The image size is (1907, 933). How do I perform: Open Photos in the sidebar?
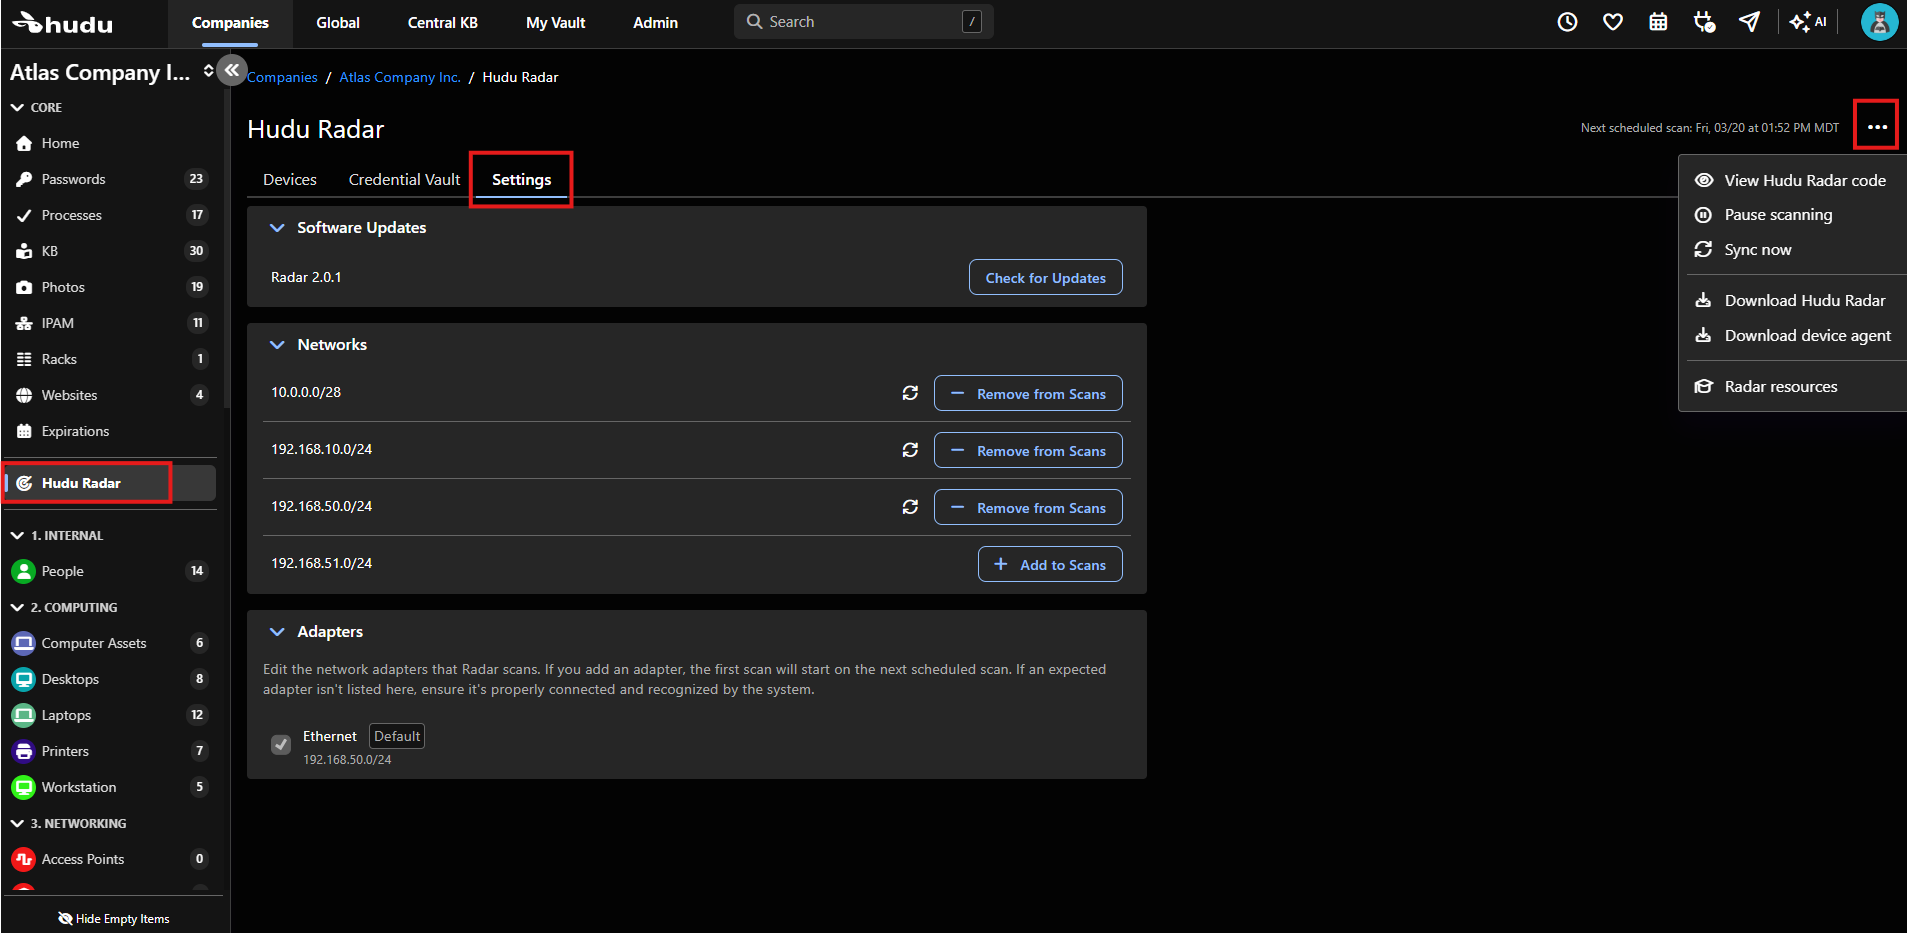pyautogui.click(x=110, y=287)
